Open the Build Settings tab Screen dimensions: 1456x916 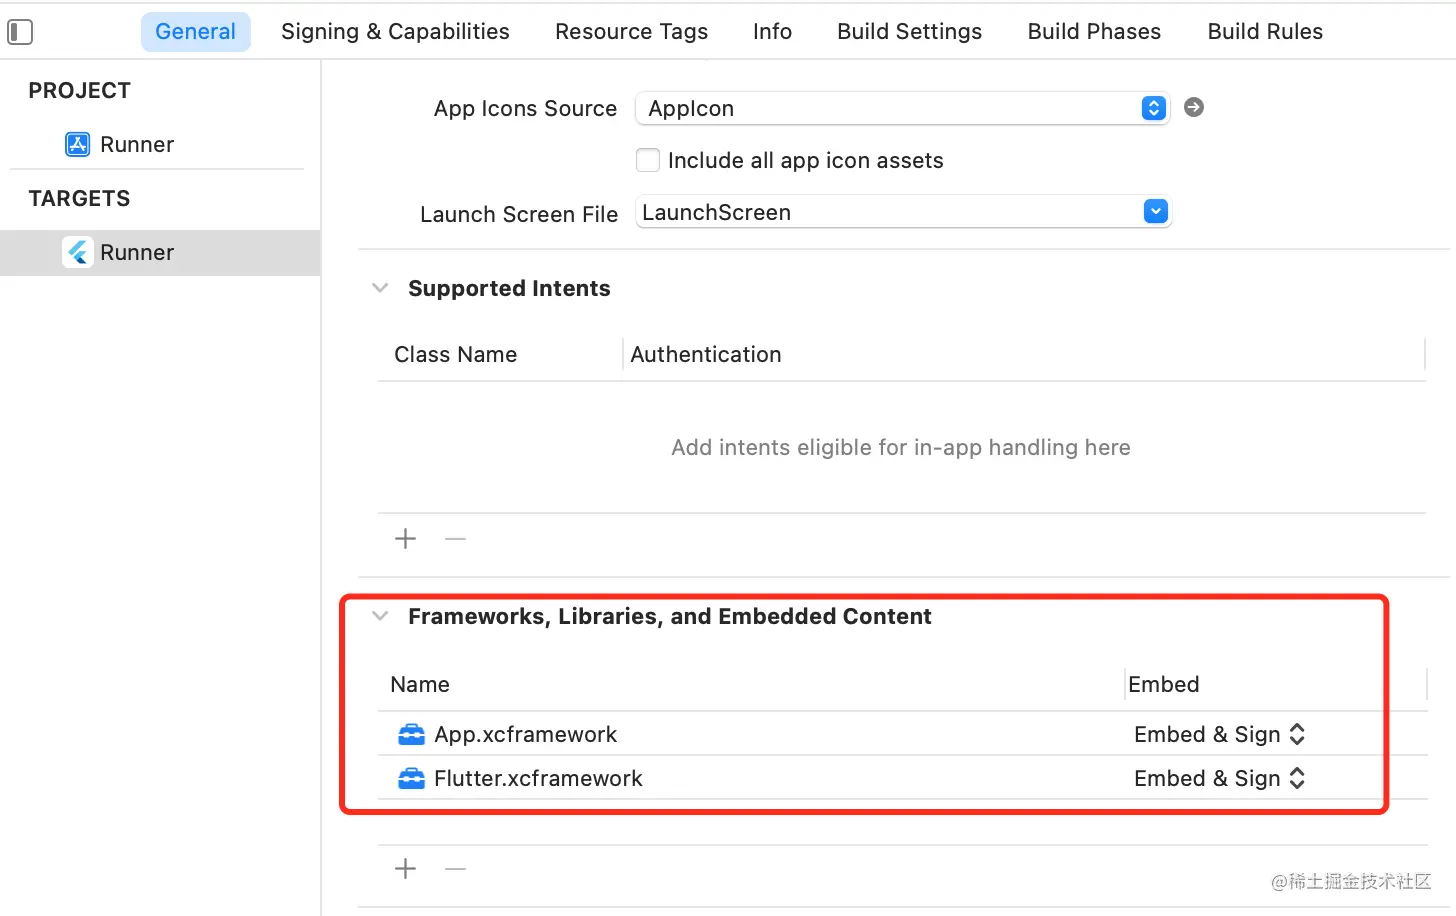(909, 32)
